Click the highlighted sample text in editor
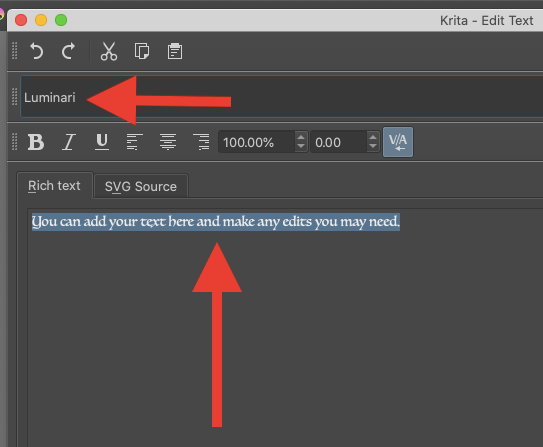The width and height of the screenshot is (543, 447). tap(216, 222)
